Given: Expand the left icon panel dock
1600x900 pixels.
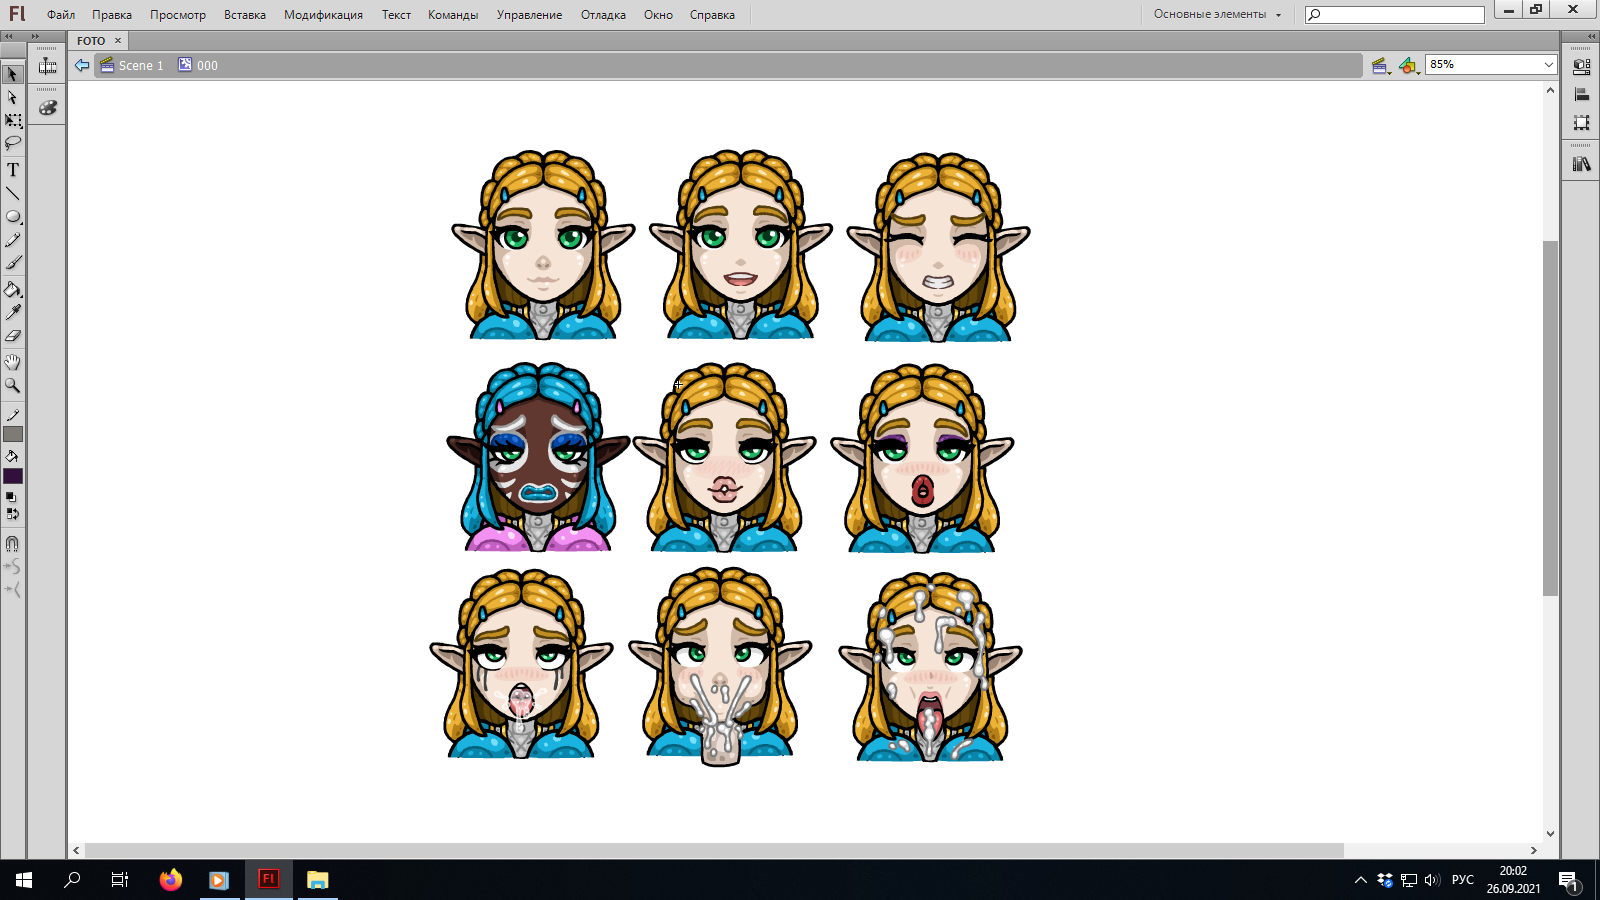Looking at the screenshot, I should point(35,36).
